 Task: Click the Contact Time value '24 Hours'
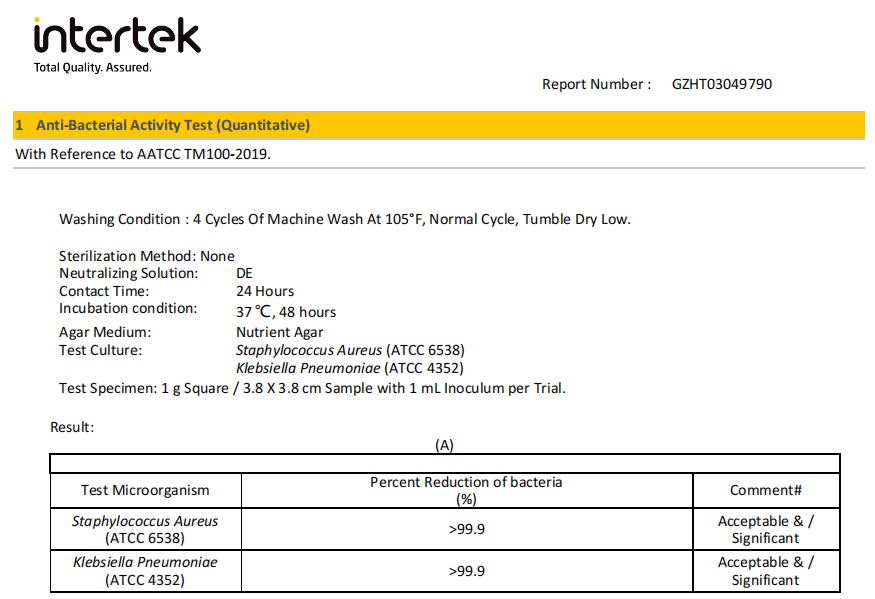[x=265, y=291]
